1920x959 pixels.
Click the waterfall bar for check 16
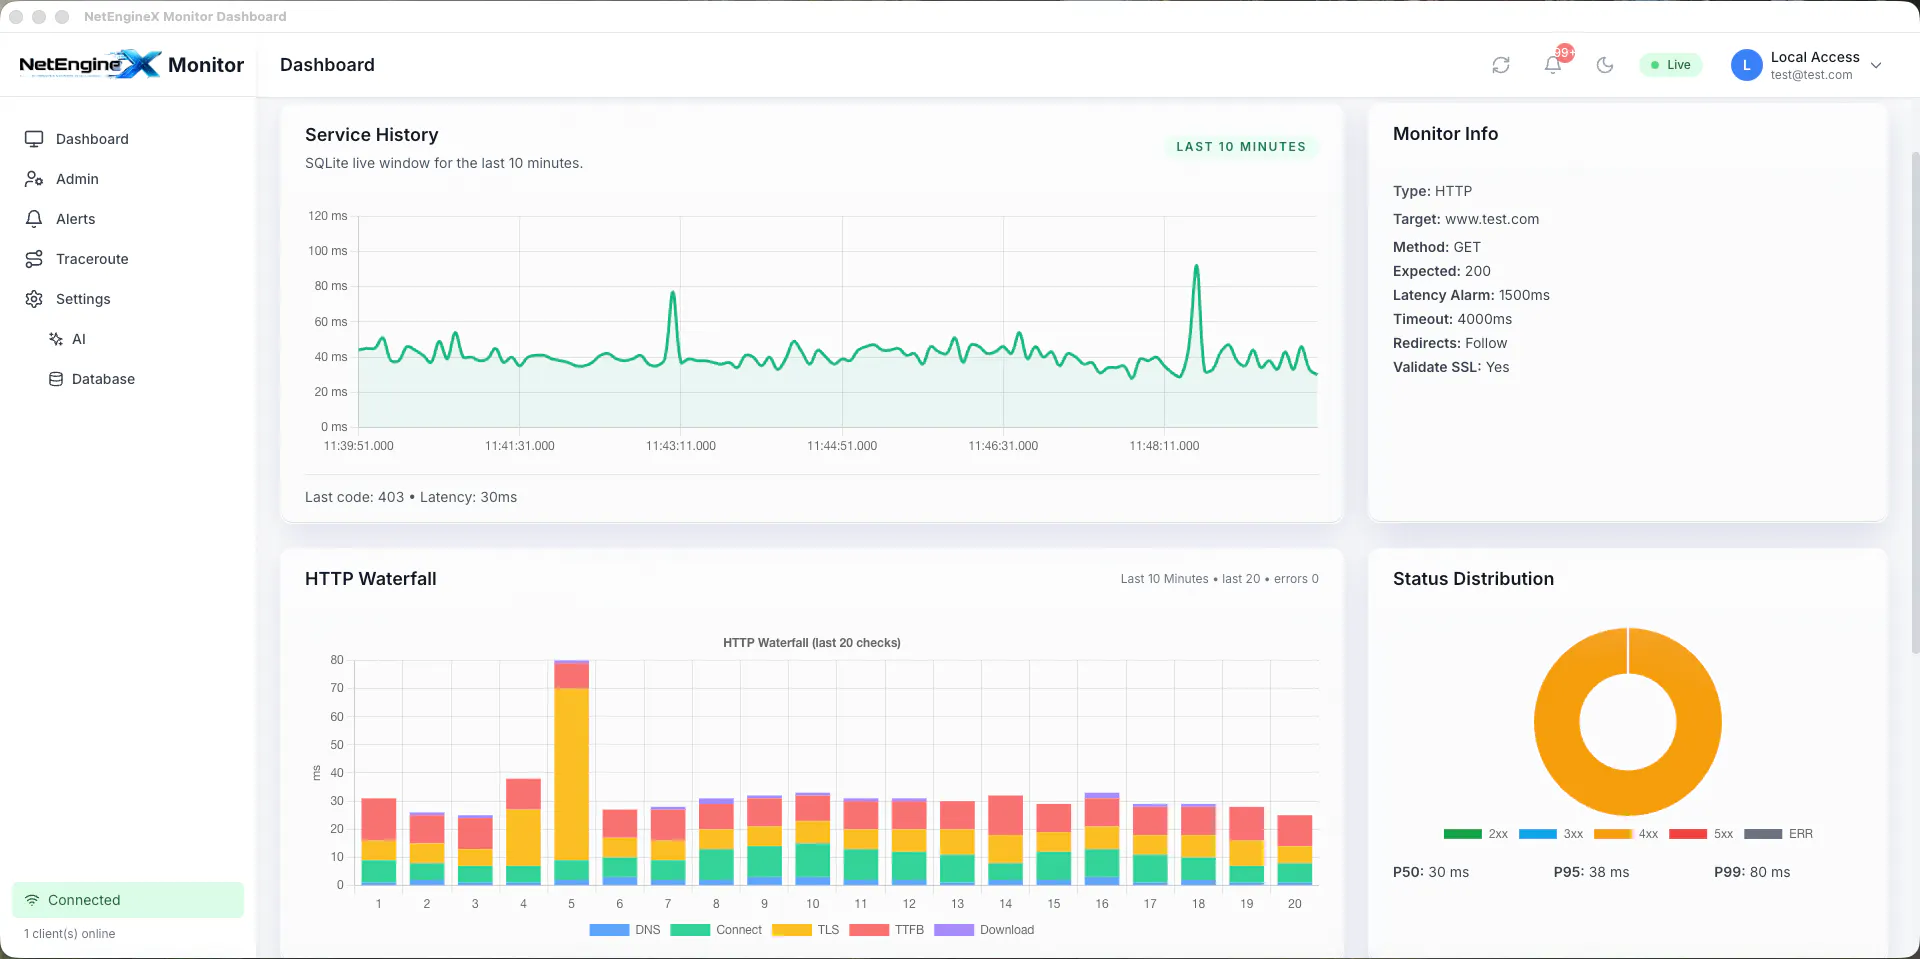1102,839
